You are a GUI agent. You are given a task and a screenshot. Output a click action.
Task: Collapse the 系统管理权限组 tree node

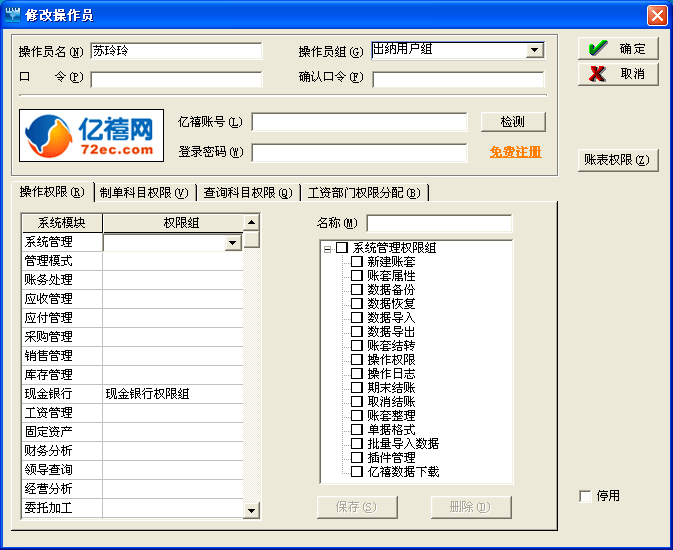coord(327,248)
